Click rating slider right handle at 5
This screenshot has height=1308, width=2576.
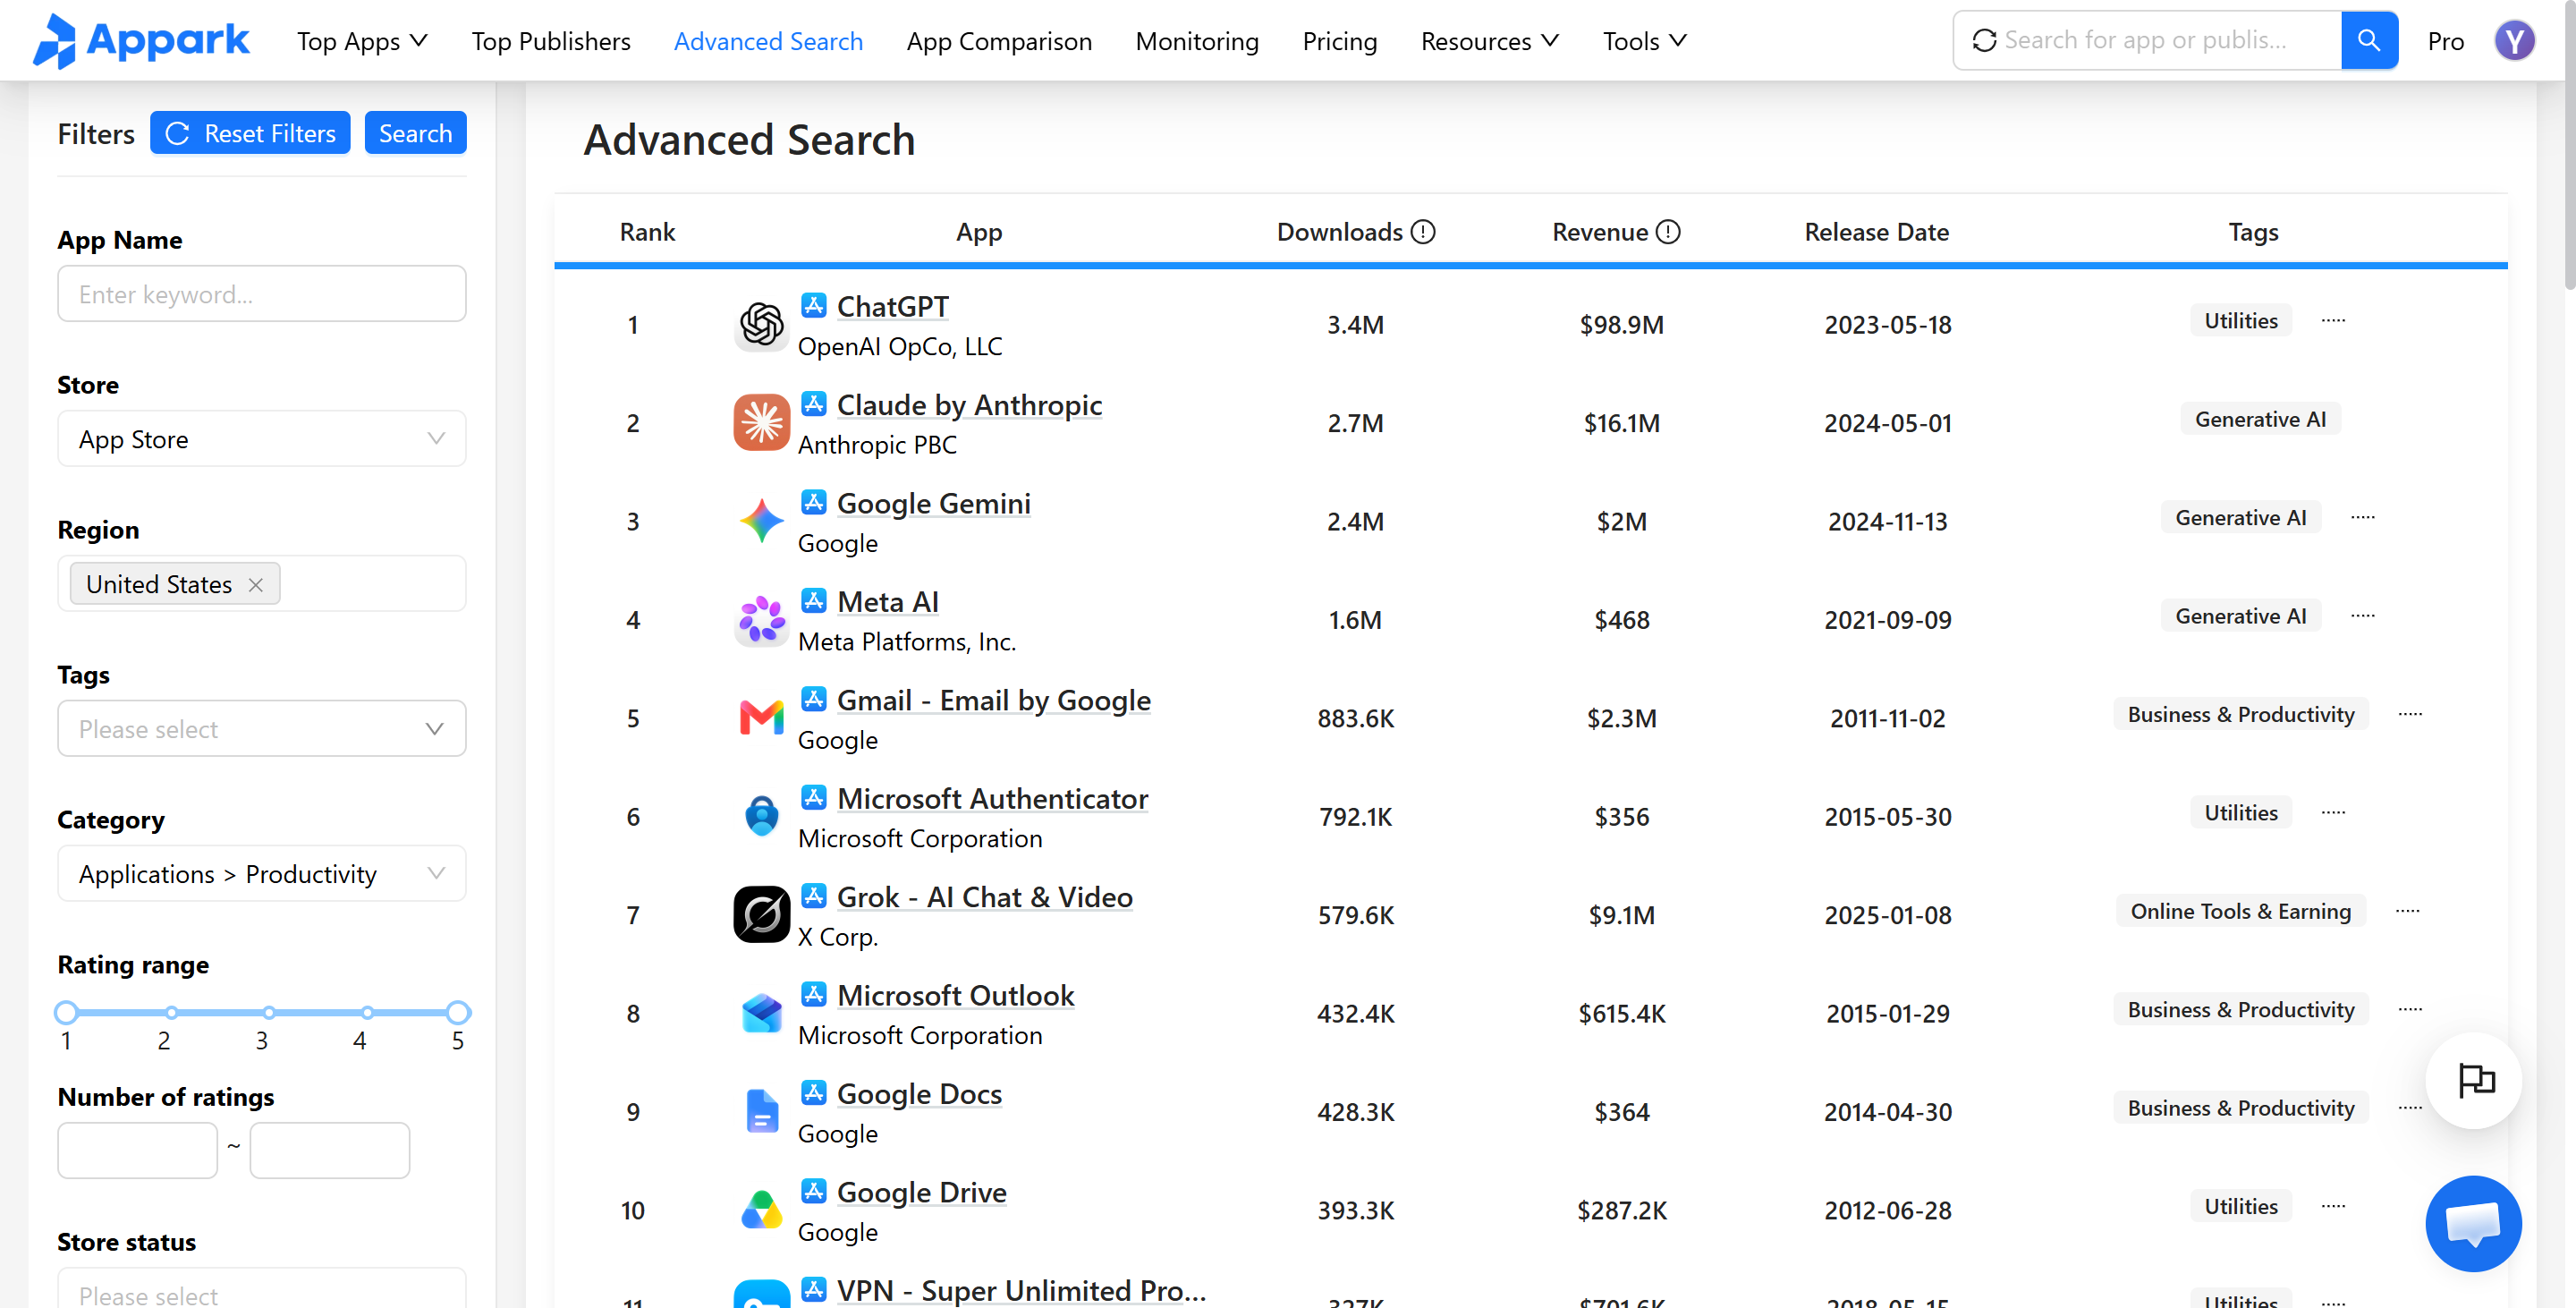click(x=458, y=1012)
